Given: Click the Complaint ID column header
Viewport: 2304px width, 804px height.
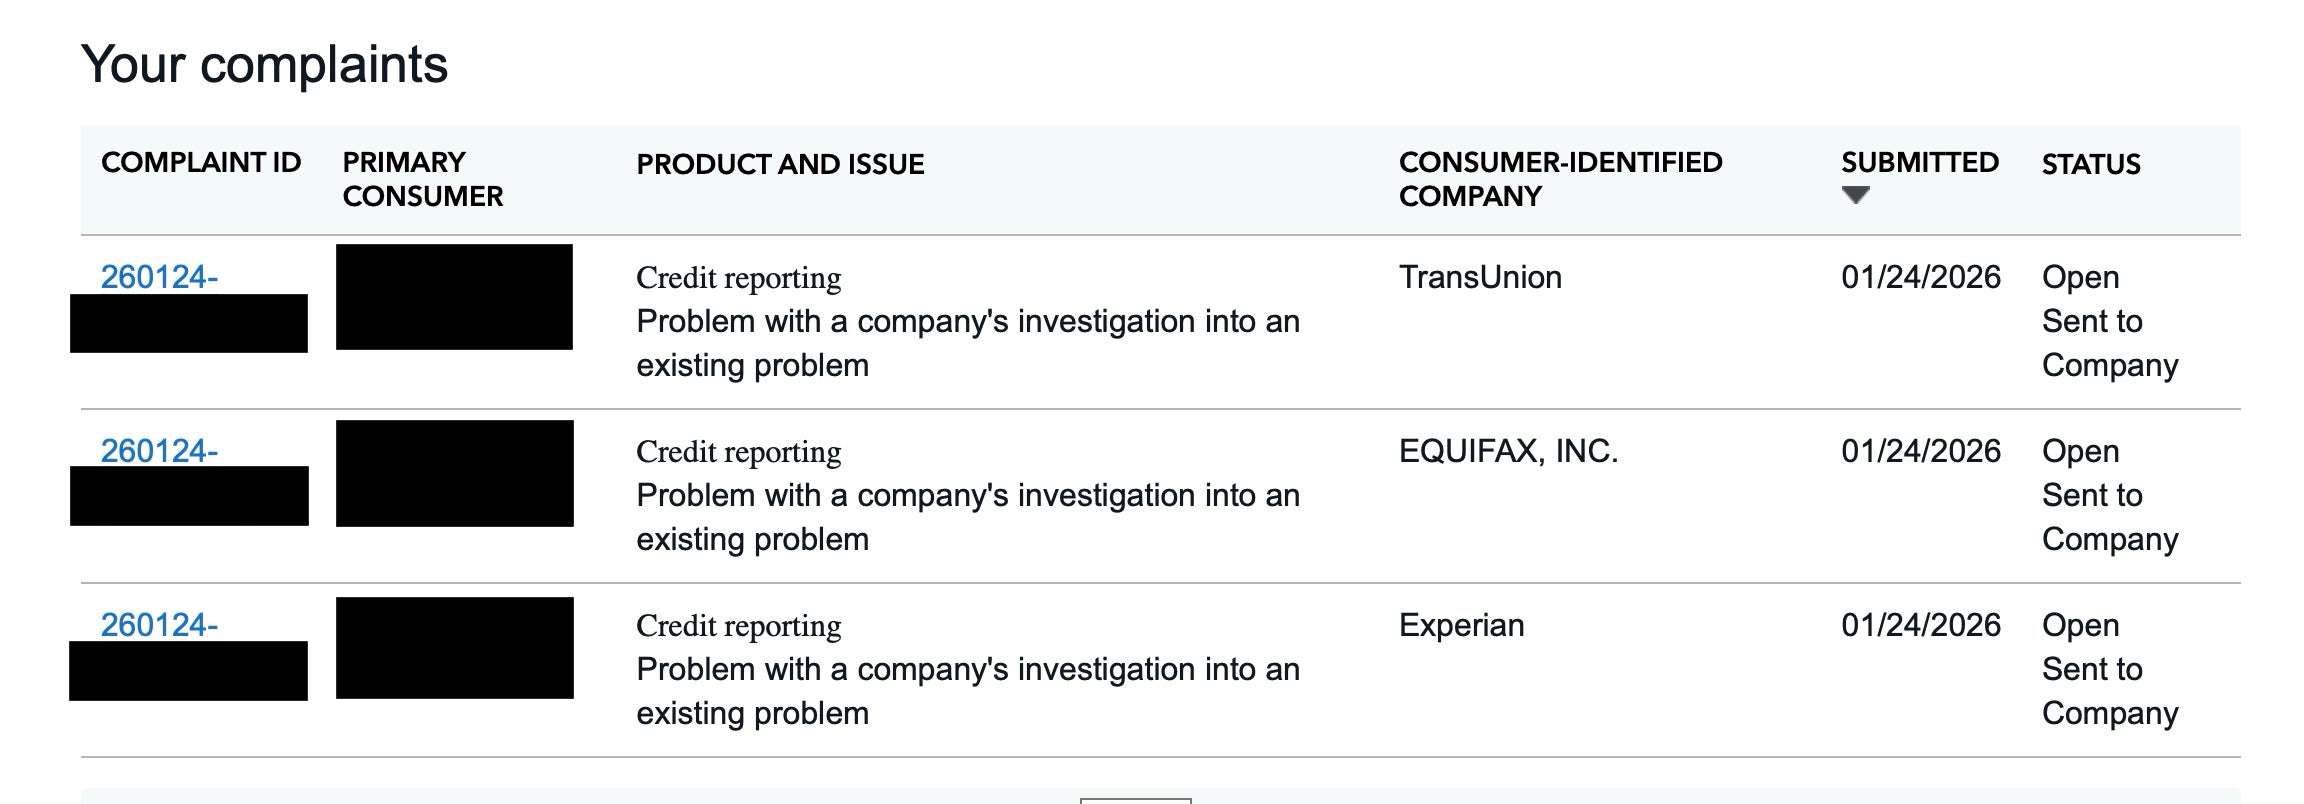Looking at the screenshot, I should [x=201, y=162].
